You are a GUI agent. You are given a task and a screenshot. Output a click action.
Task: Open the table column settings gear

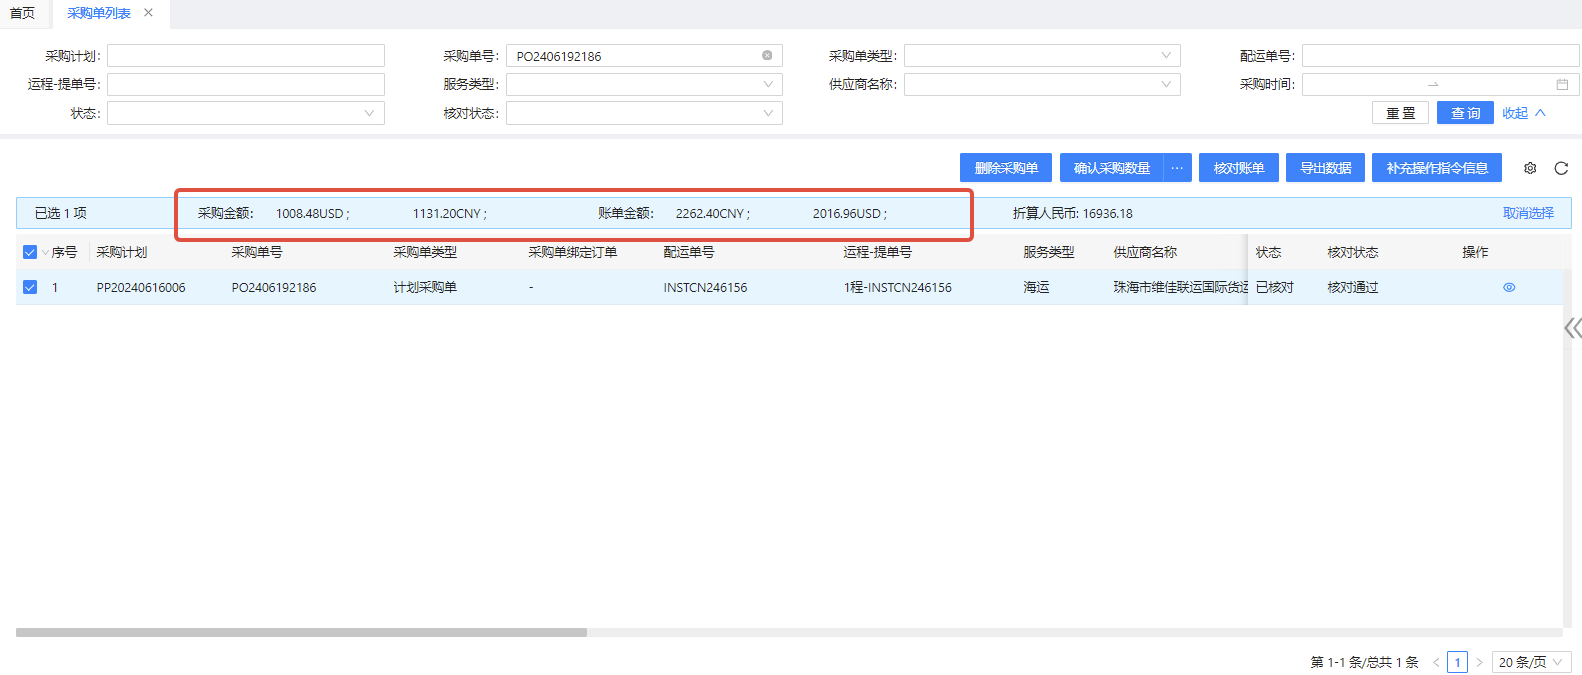[1529, 168]
